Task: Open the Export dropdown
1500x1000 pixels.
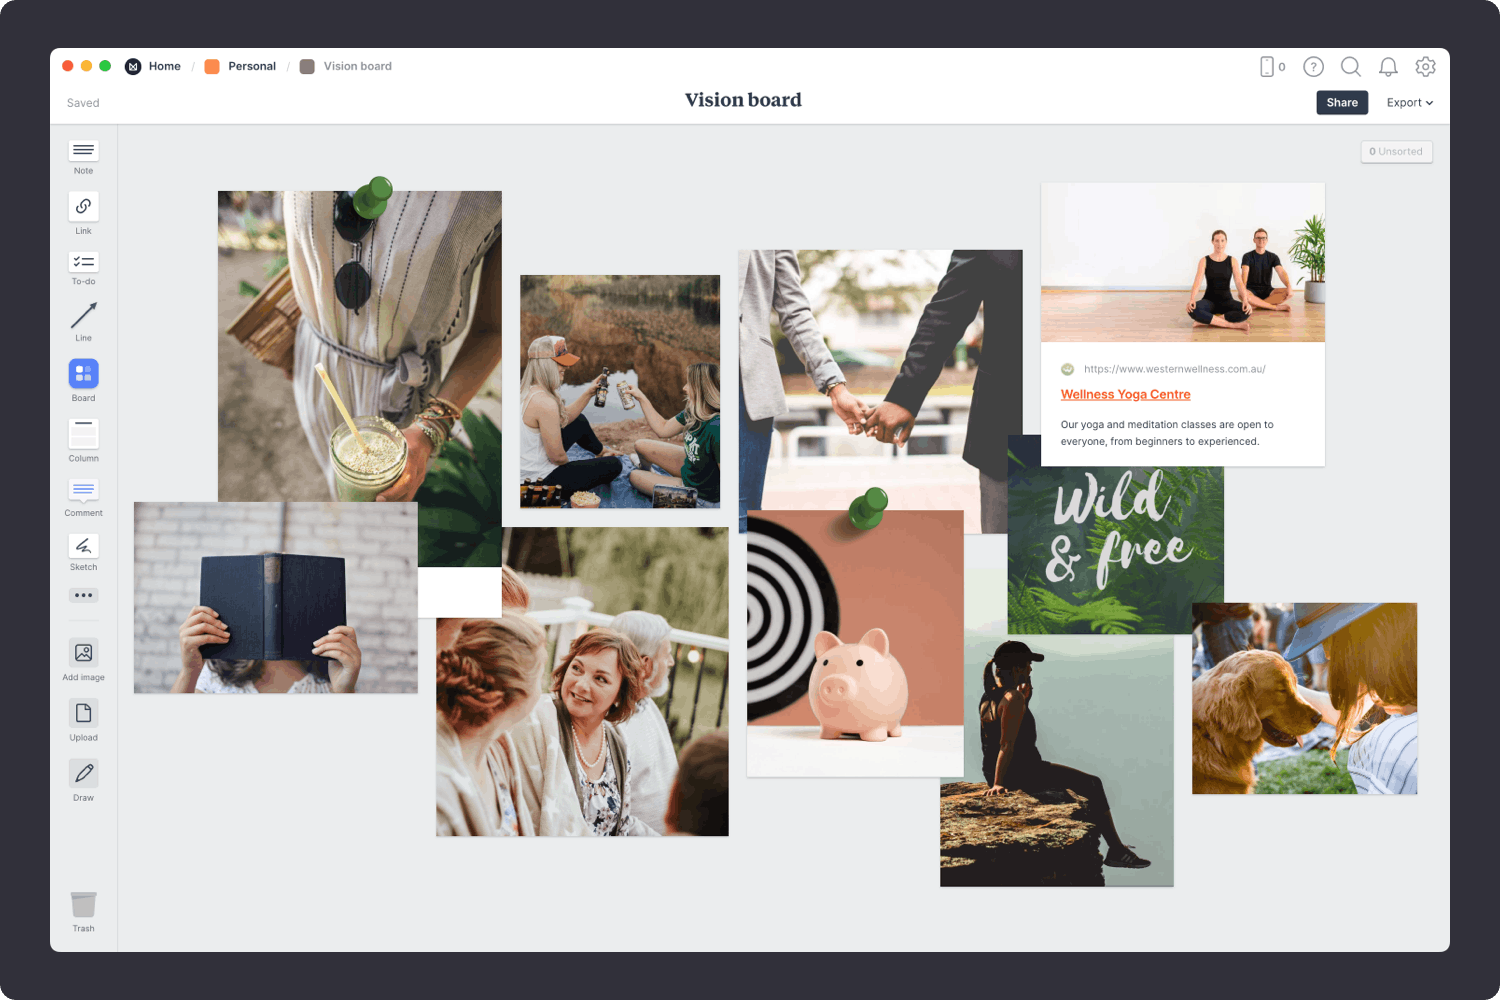Action: tap(1409, 102)
